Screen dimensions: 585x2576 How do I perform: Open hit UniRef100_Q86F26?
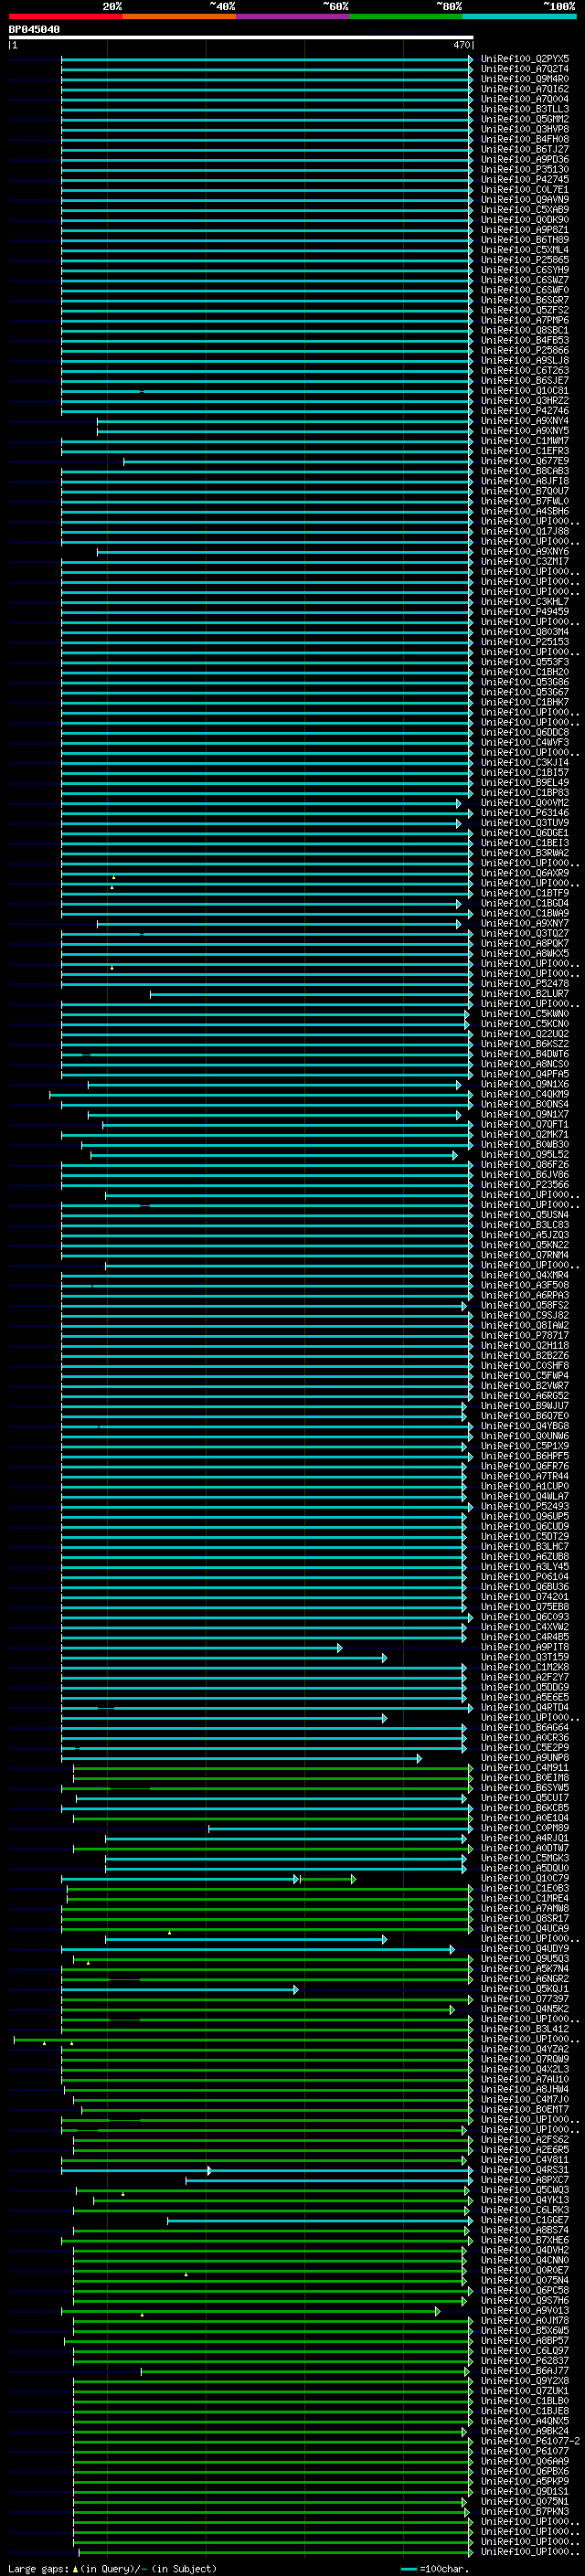click(525, 1164)
